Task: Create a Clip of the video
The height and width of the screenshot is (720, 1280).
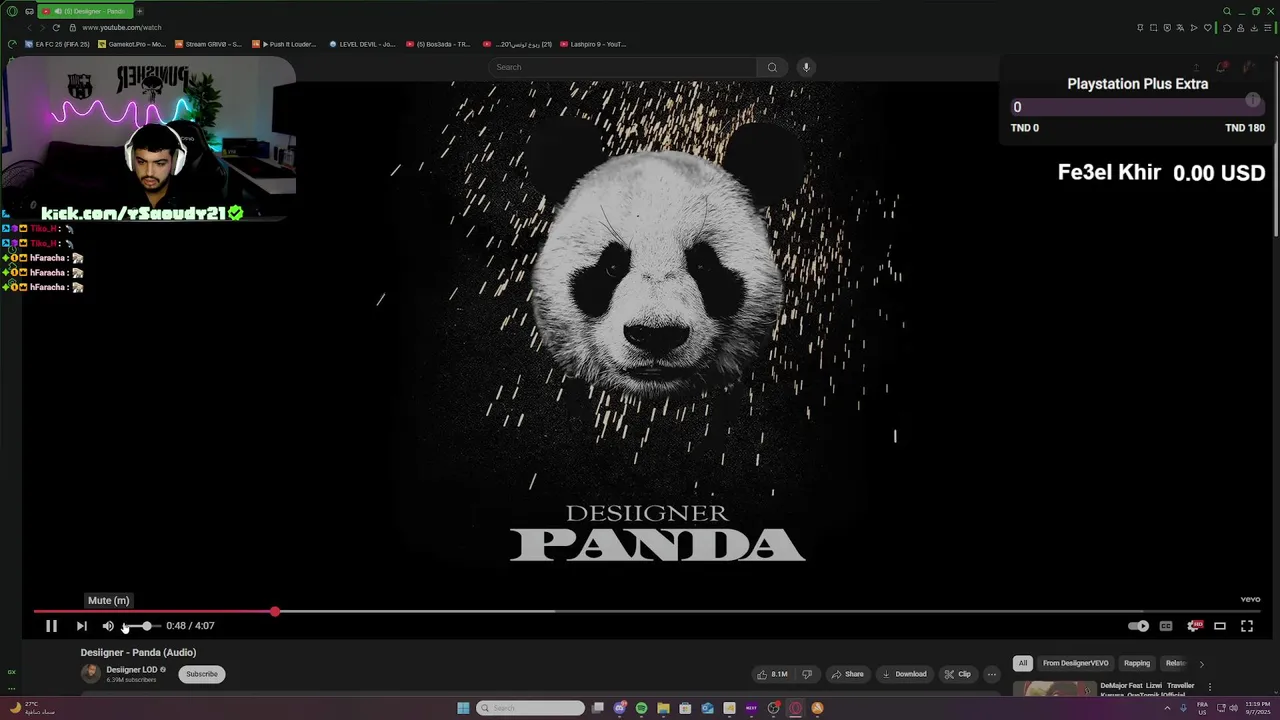Action: (957, 674)
